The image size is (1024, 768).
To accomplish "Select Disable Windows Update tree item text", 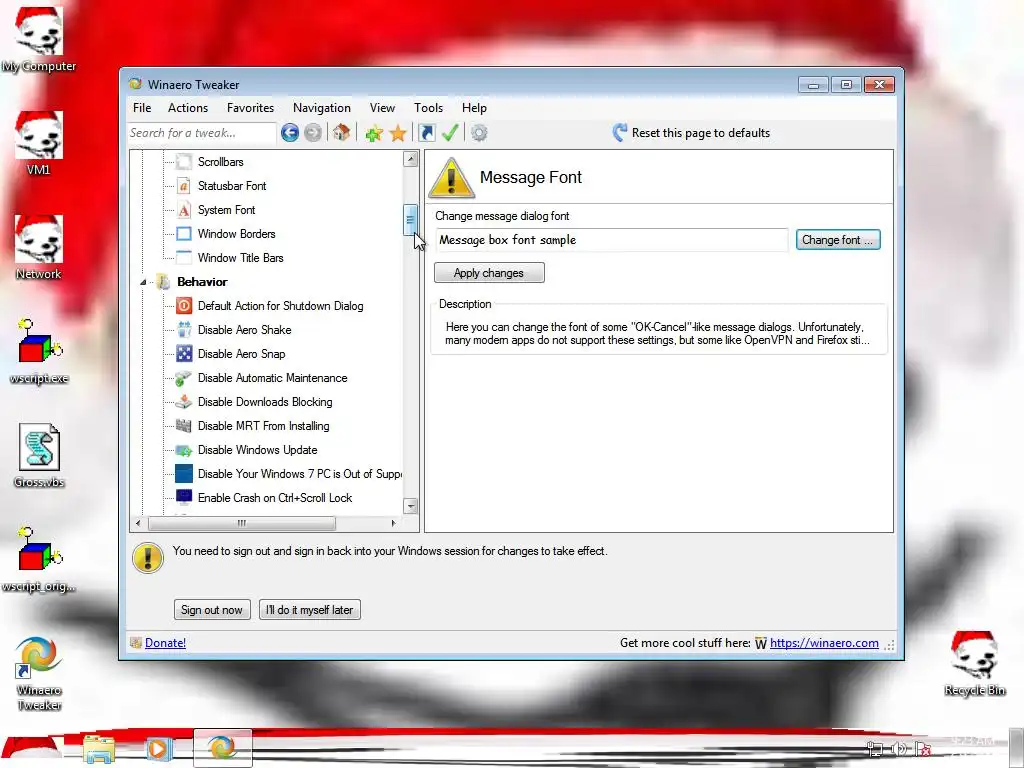I will click(x=257, y=450).
